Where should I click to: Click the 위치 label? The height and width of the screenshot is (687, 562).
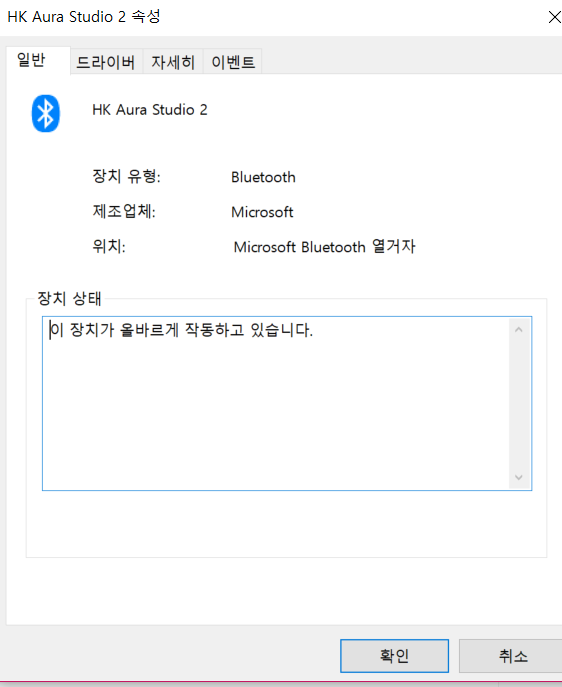(109, 246)
